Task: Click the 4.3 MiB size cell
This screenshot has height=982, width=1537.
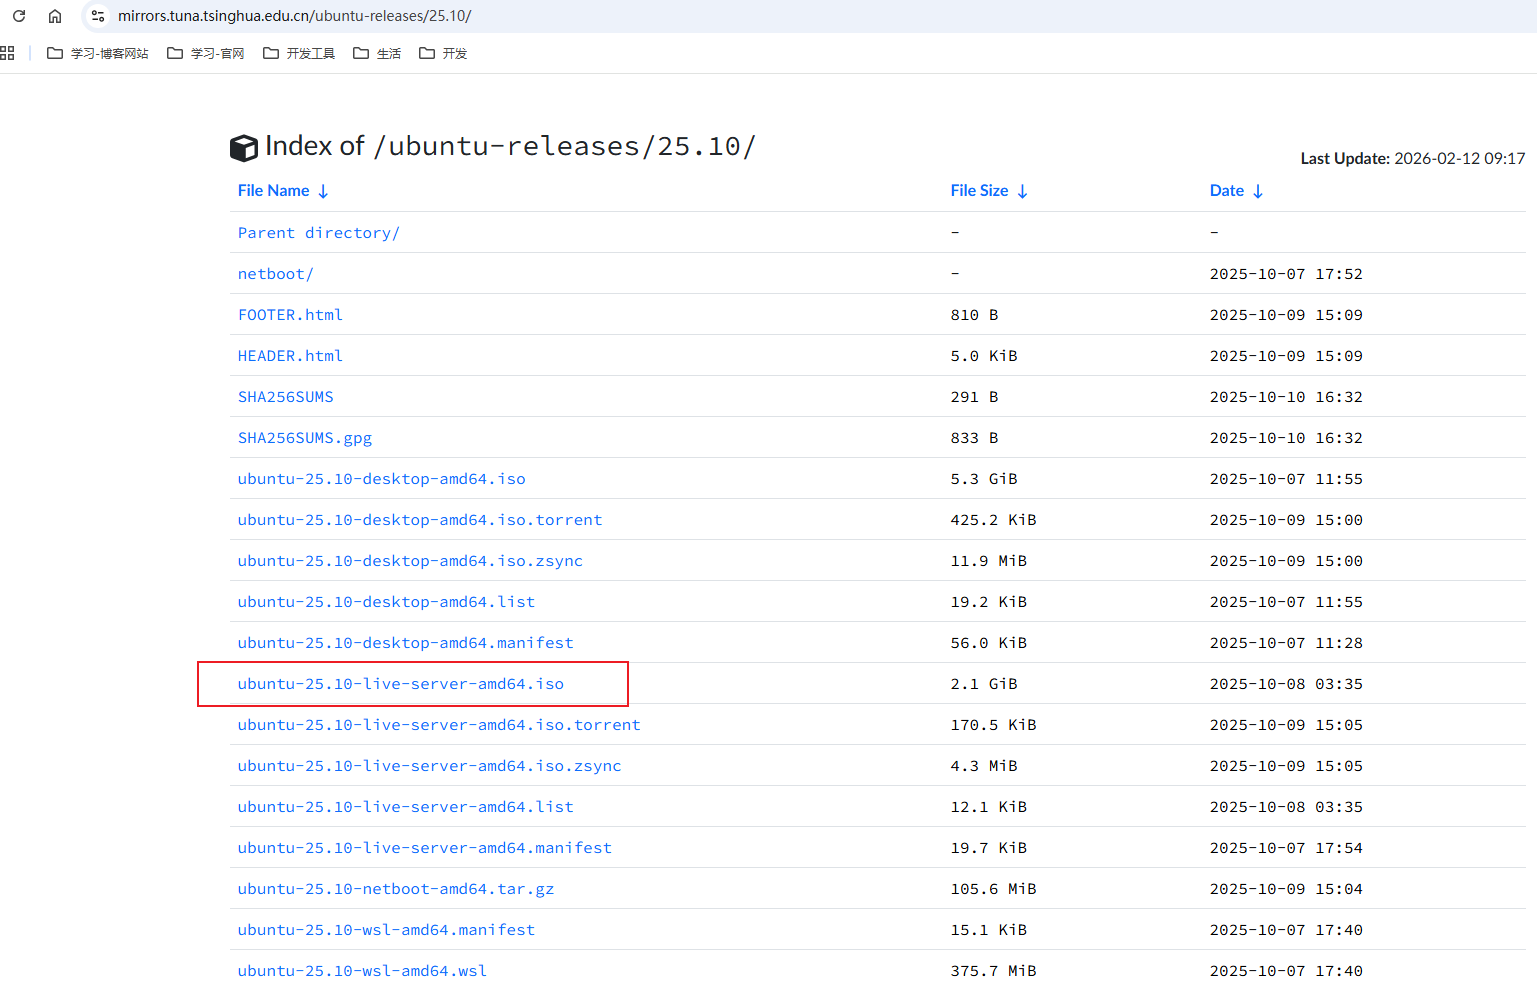Action: 984,766
